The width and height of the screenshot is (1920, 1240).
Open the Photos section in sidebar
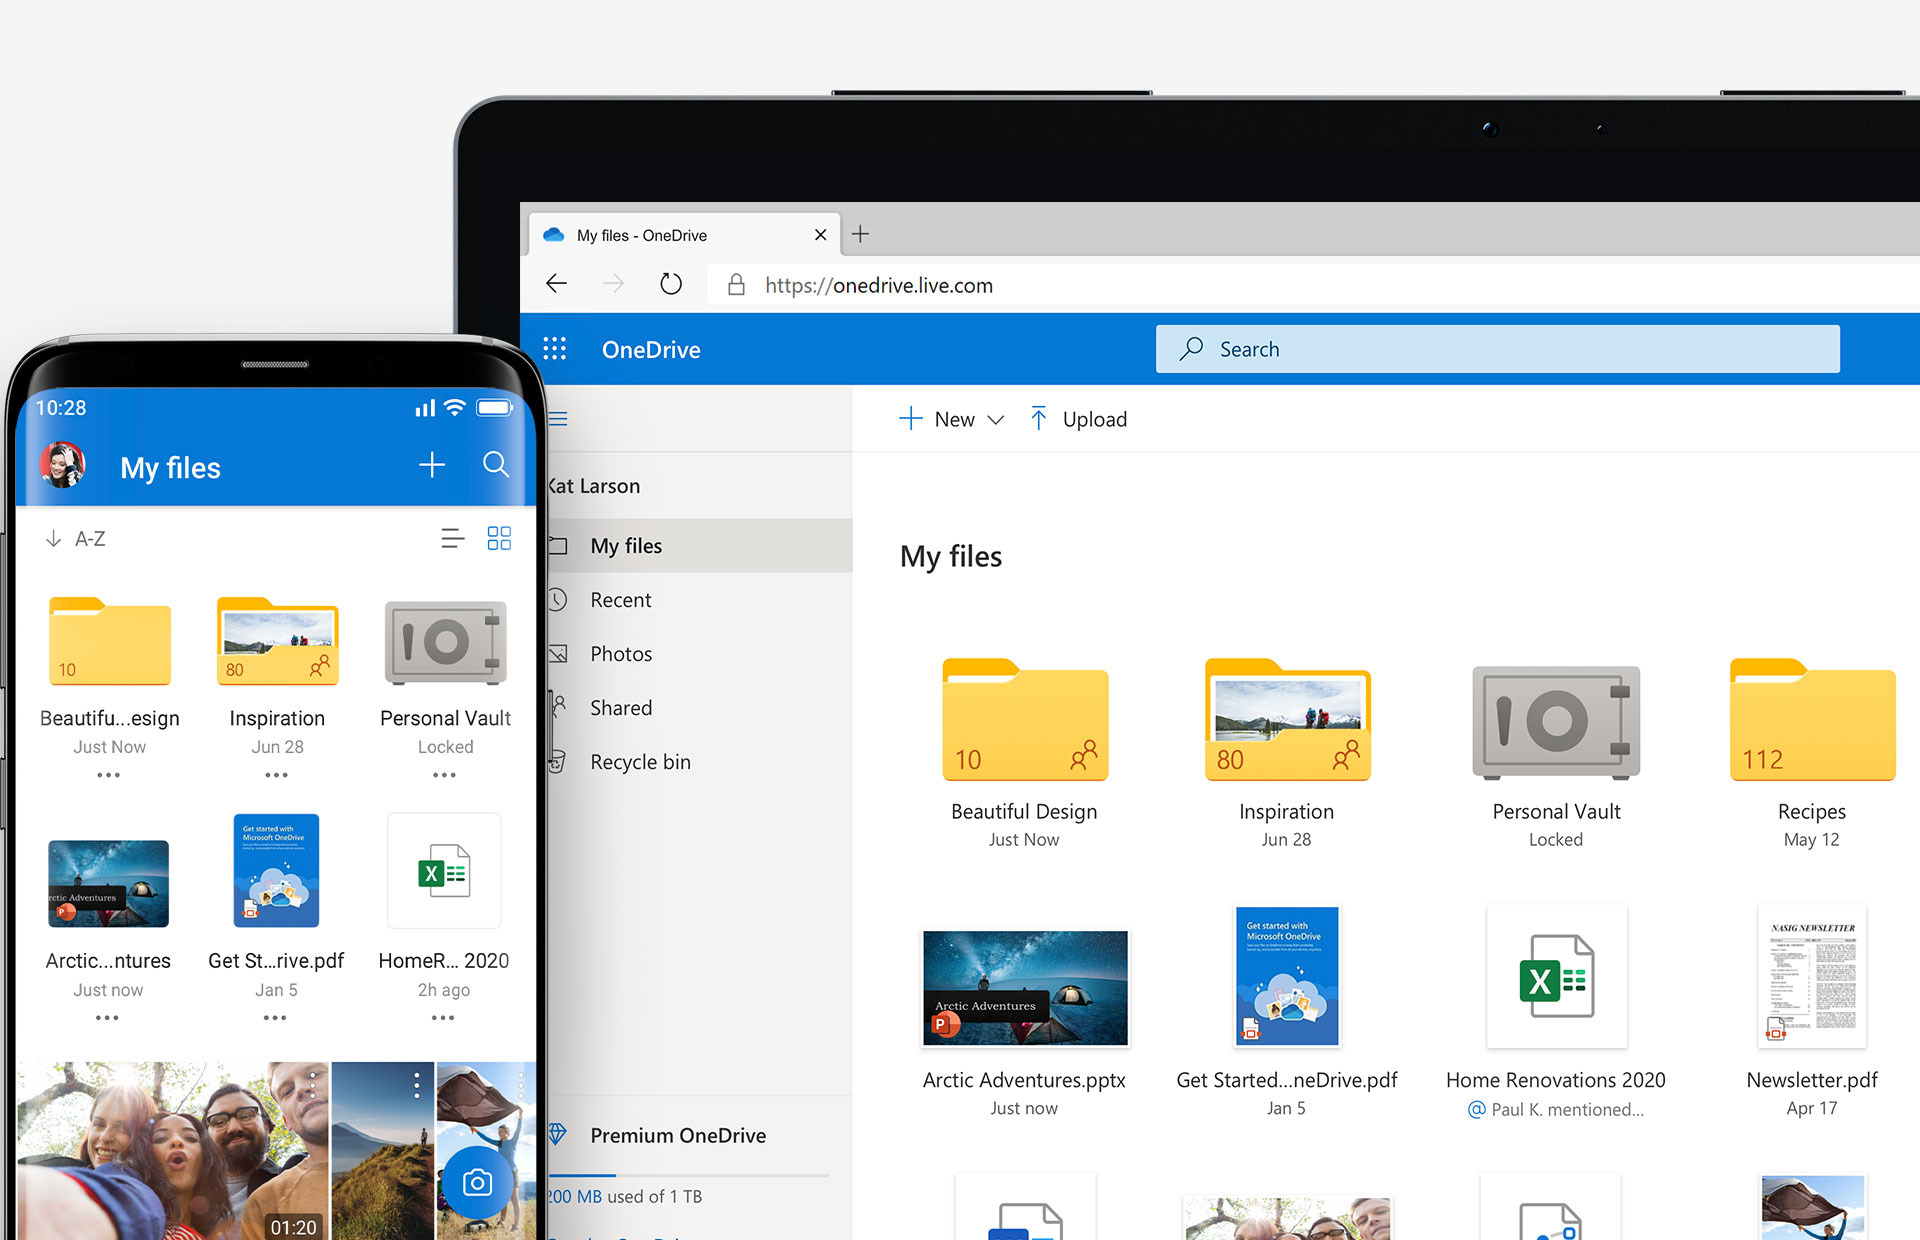pos(619,652)
